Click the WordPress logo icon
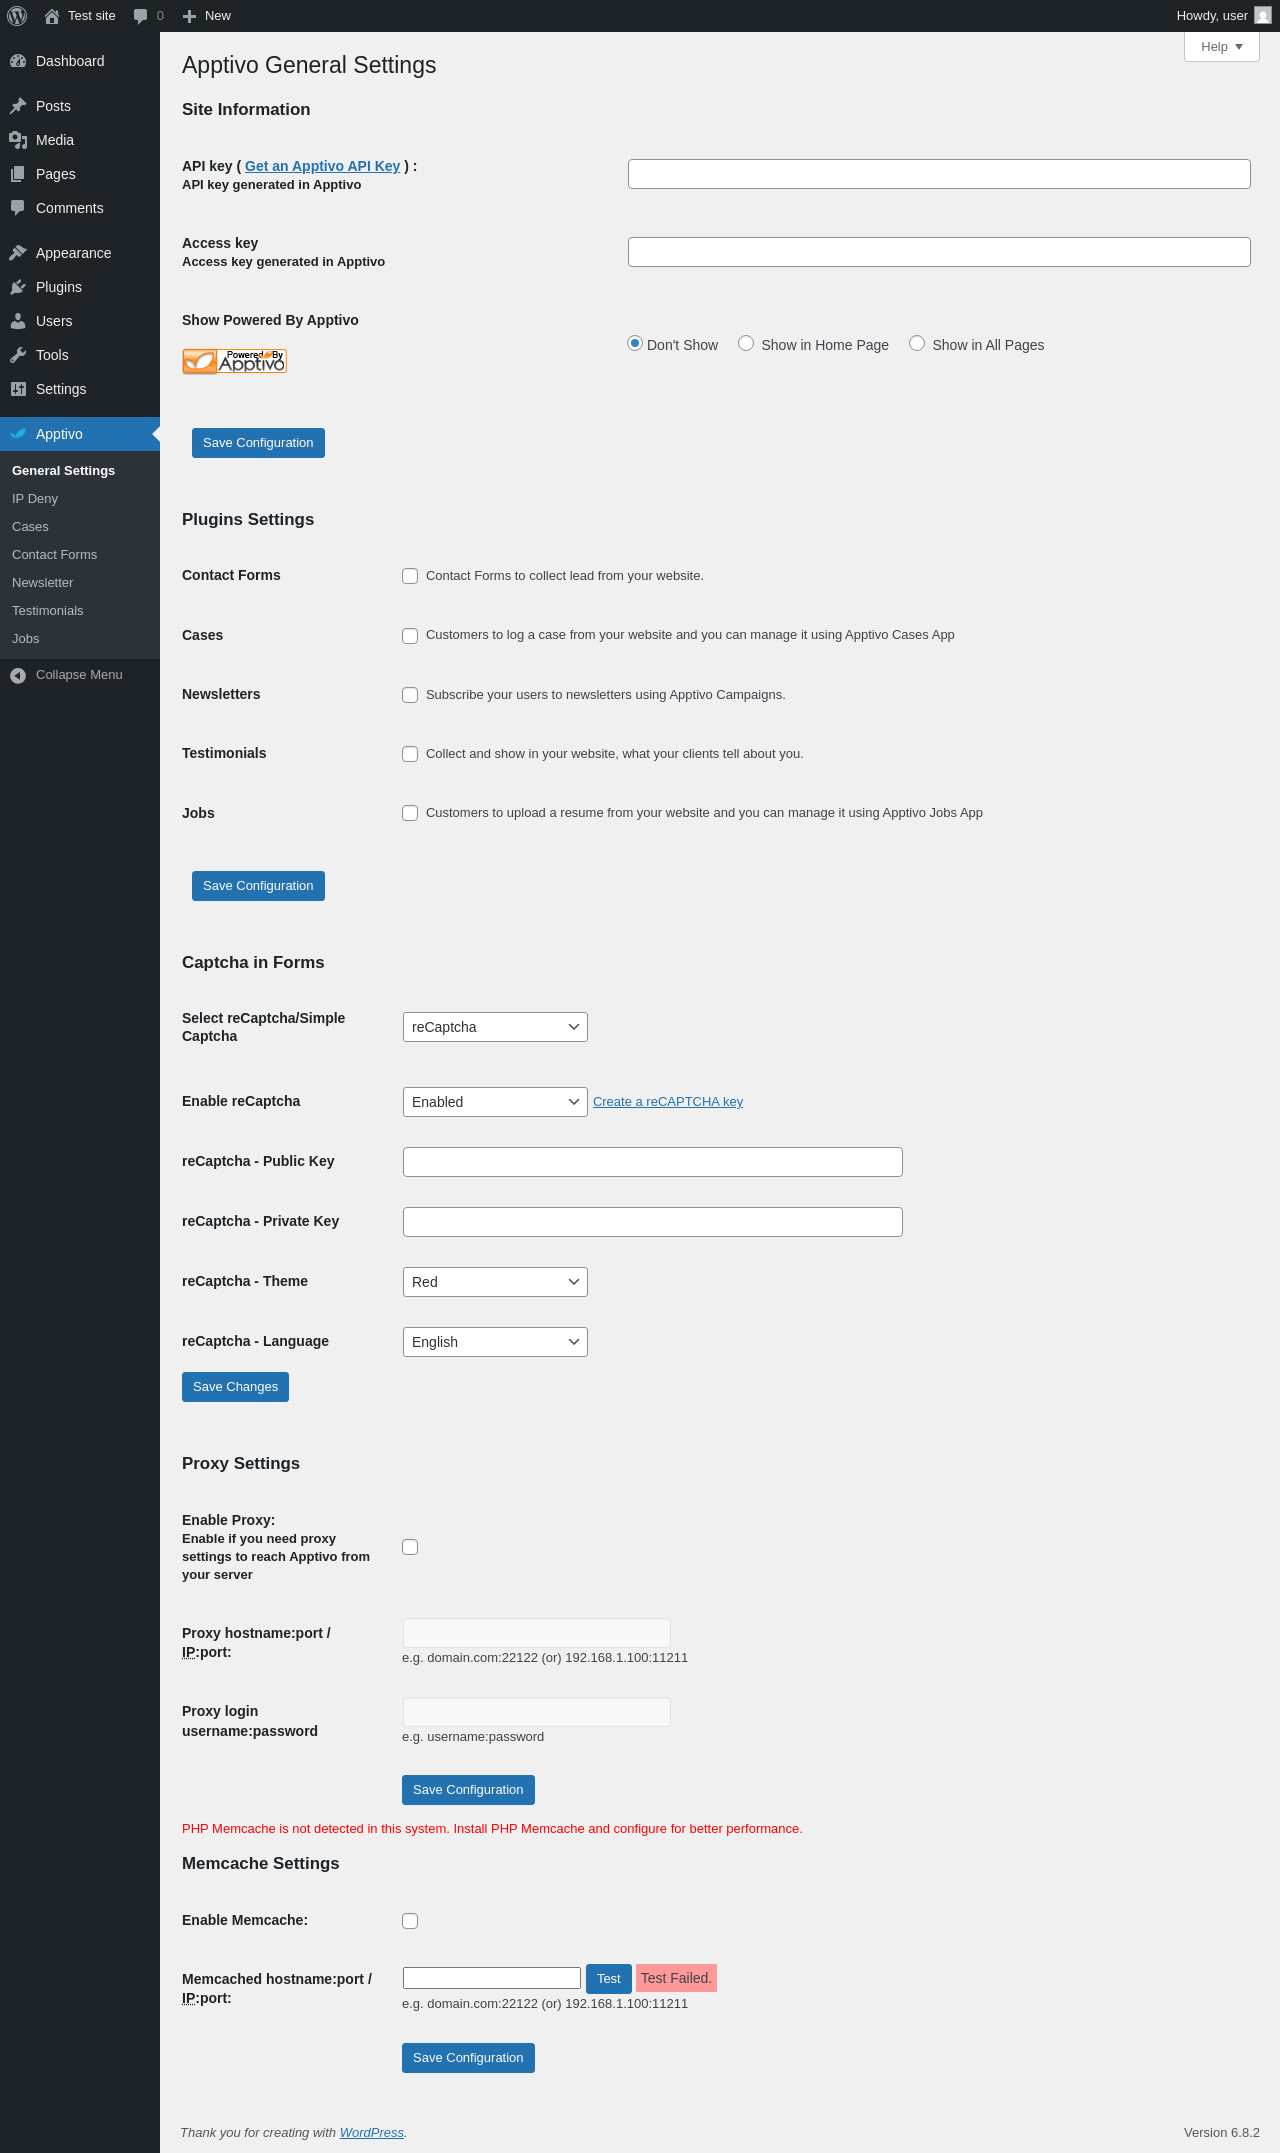This screenshot has width=1280, height=2153. [17, 16]
